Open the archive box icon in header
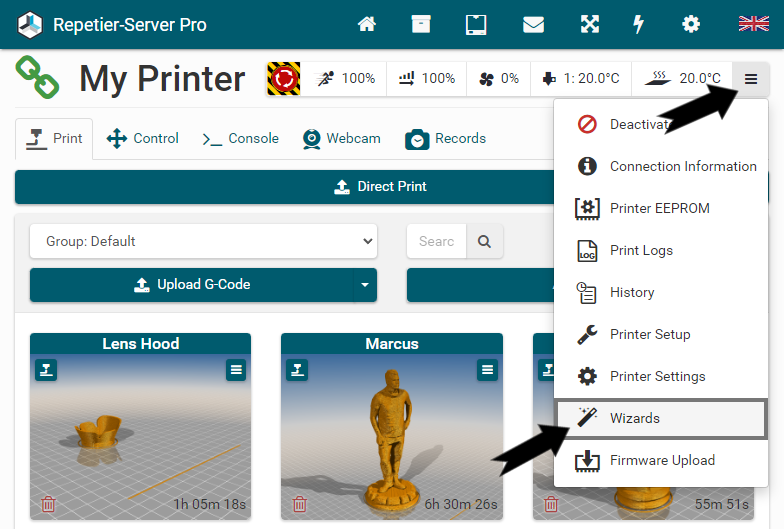This screenshot has height=529, width=784. 421,24
